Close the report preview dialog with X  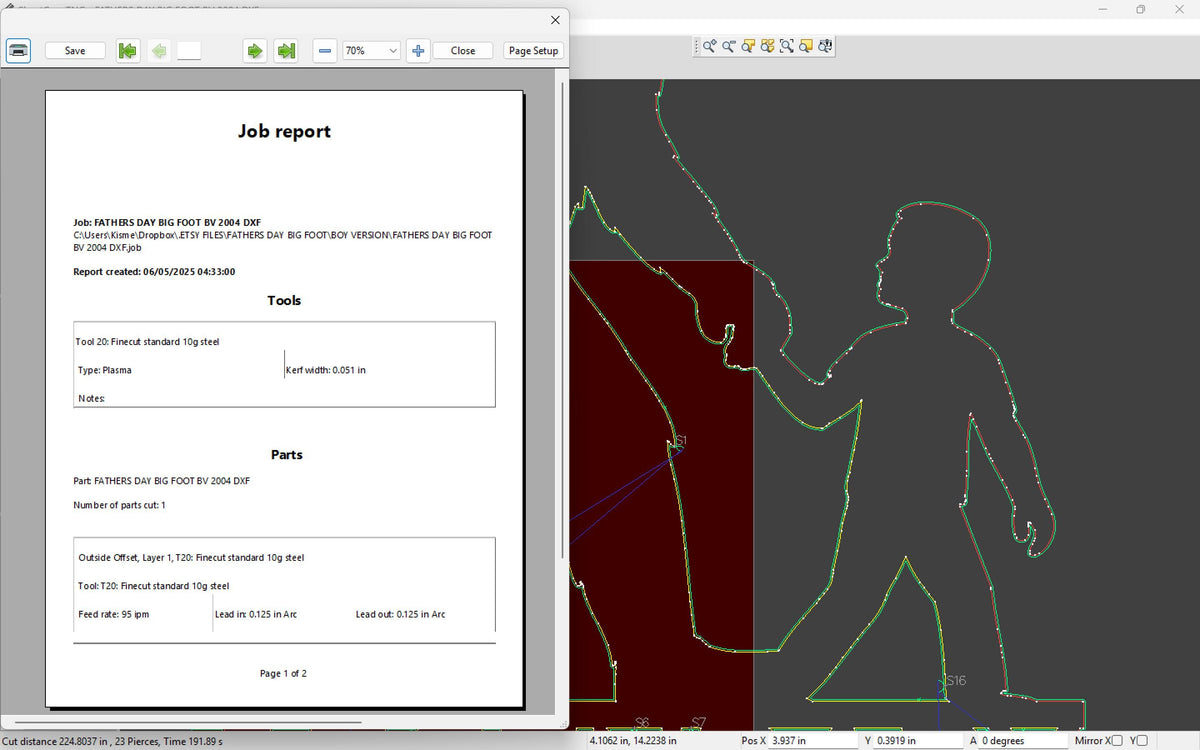[x=555, y=20]
